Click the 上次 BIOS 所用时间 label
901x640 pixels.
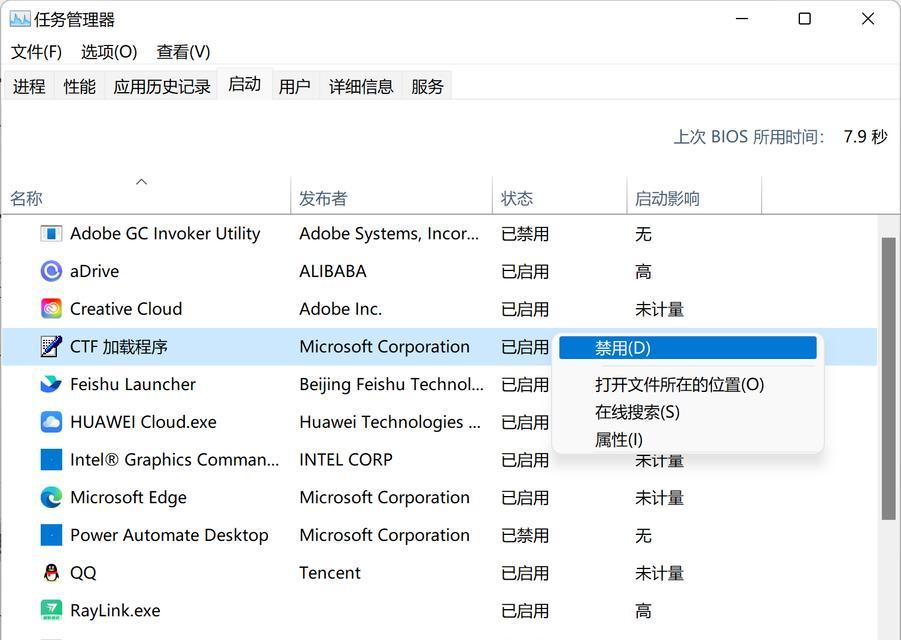[x=749, y=137]
